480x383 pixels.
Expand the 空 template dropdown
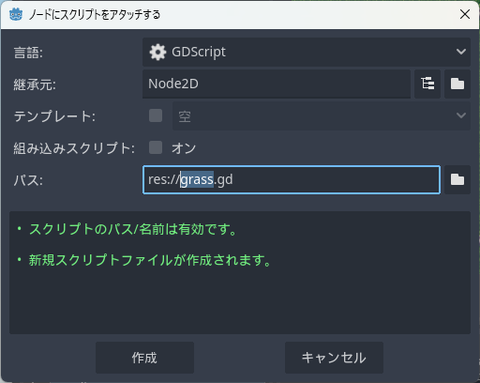pyautogui.click(x=321, y=116)
